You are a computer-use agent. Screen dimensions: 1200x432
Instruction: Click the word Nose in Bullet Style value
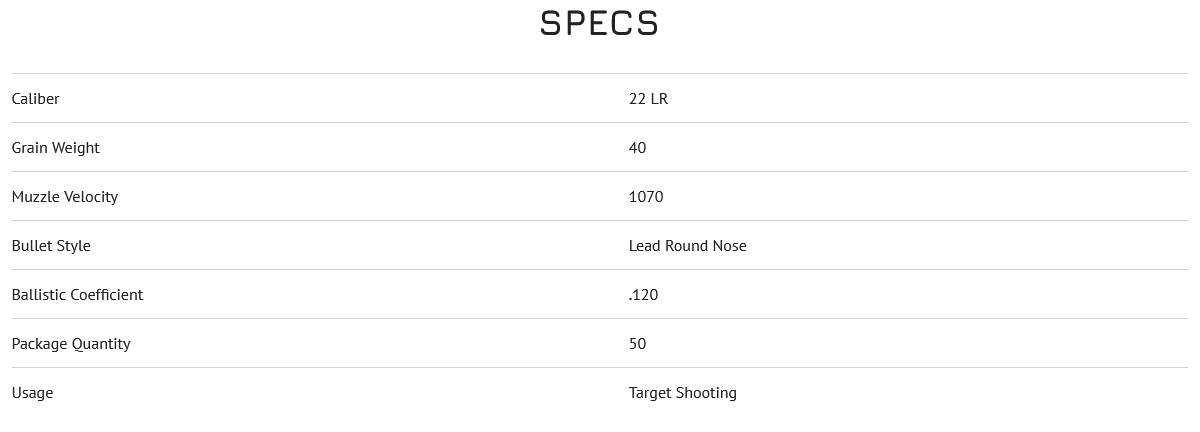[x=730, y=246]
